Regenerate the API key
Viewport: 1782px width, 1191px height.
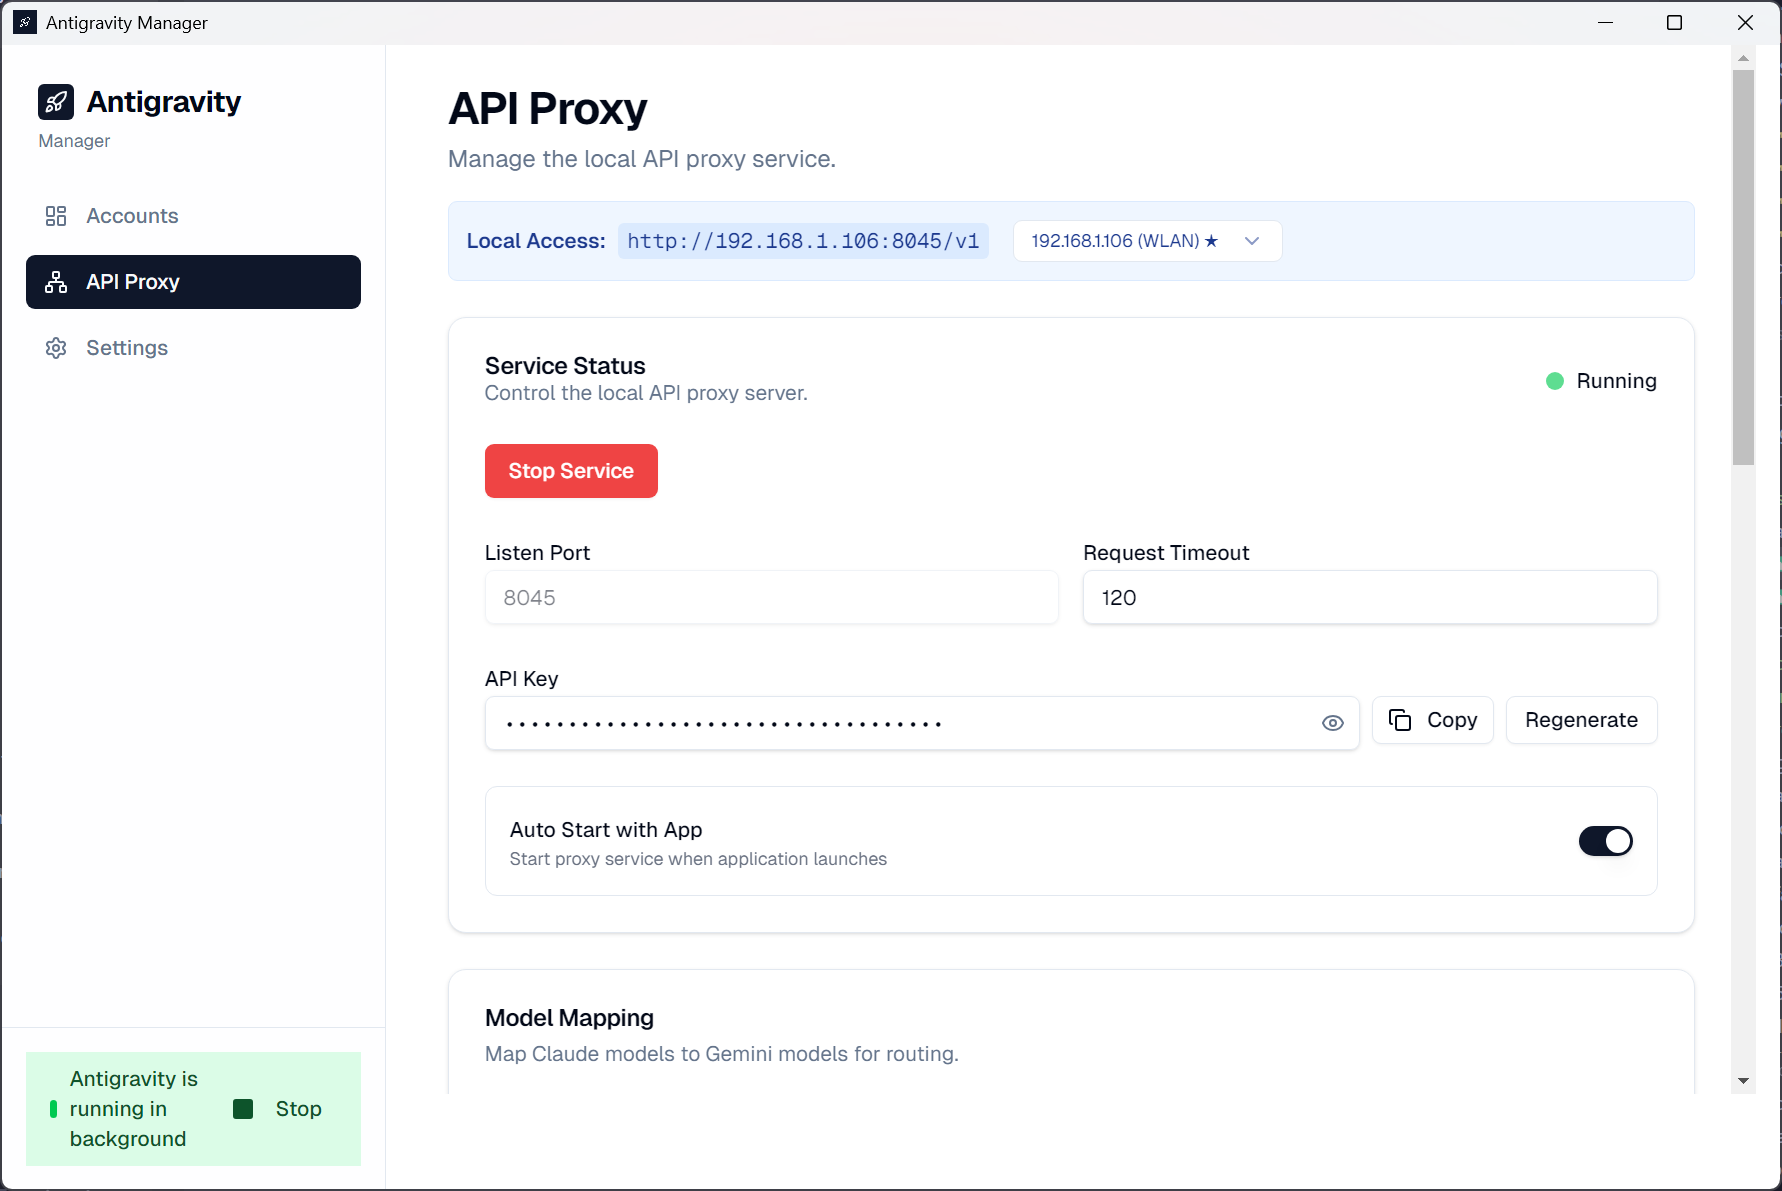(1580, 719)
